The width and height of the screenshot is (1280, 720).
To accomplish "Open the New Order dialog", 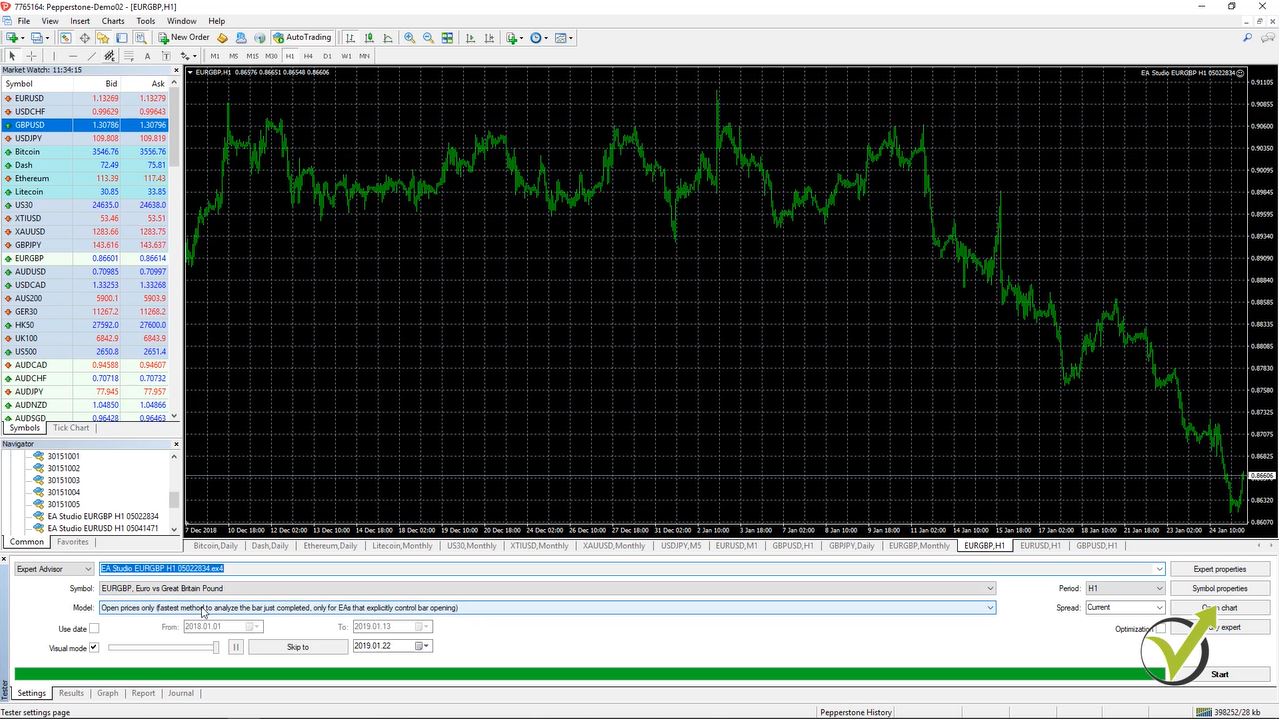I will 185,37.
